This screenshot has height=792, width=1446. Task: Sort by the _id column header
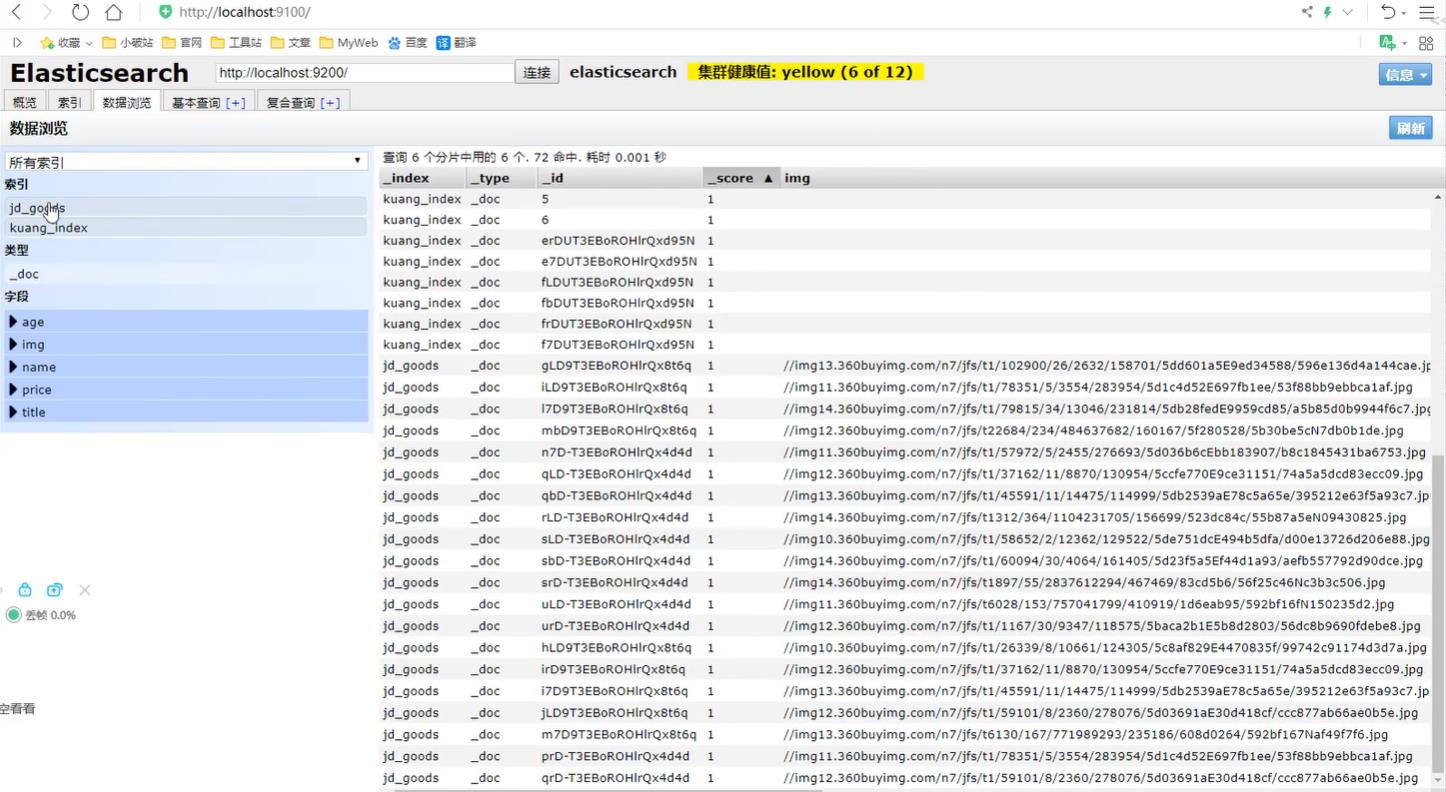(x=619, y=178)
